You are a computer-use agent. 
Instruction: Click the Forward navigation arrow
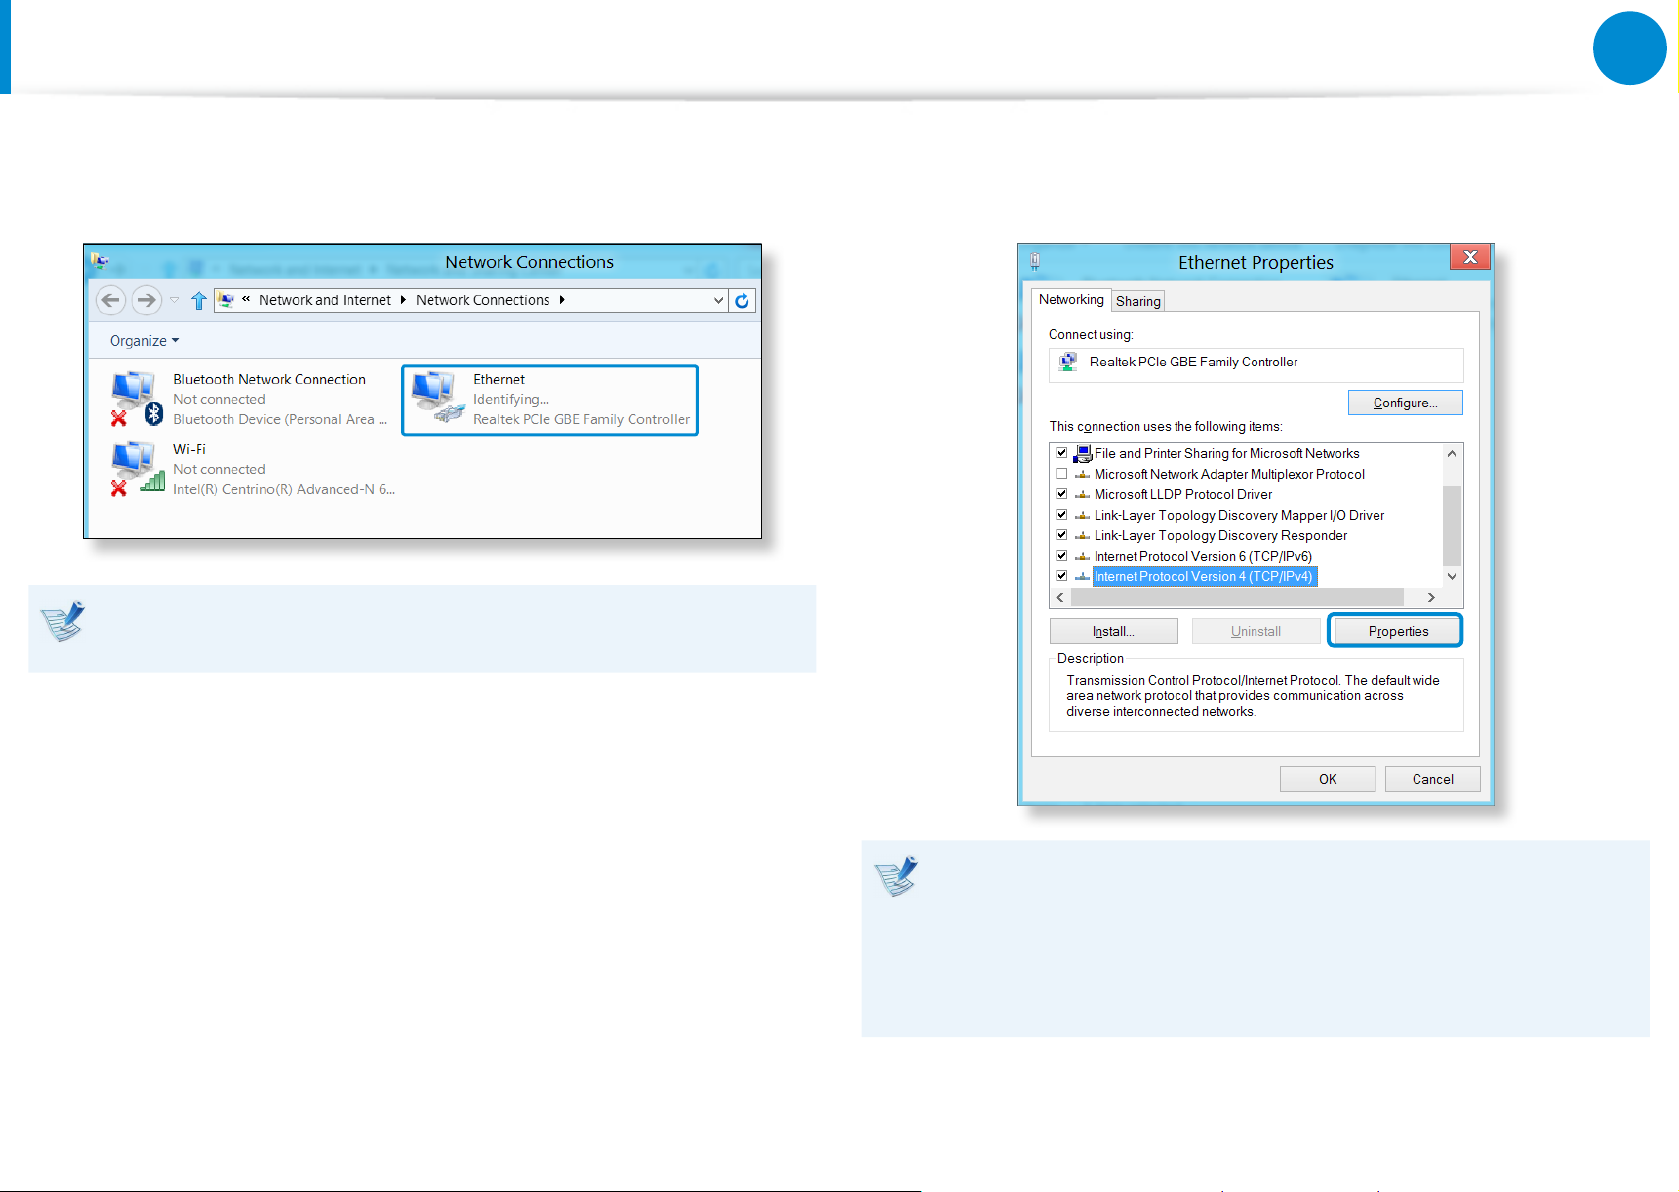click(x=146, y=300)
